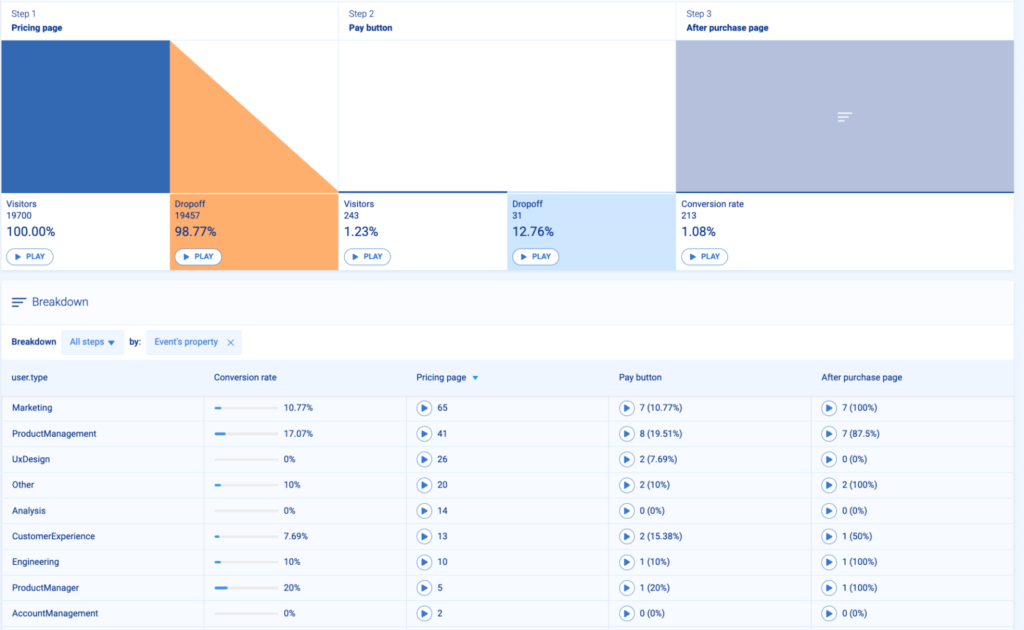
Task: Select the ProductManagement row label
Action: (54, 434)
